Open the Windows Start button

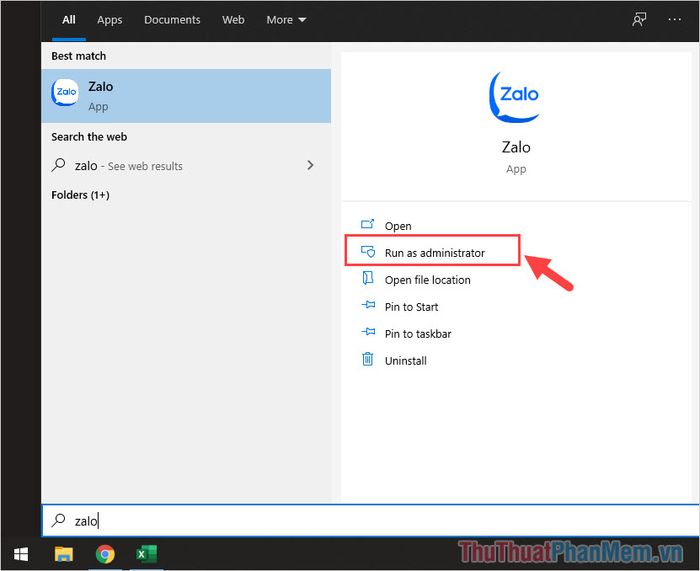[x=21, y=554]
